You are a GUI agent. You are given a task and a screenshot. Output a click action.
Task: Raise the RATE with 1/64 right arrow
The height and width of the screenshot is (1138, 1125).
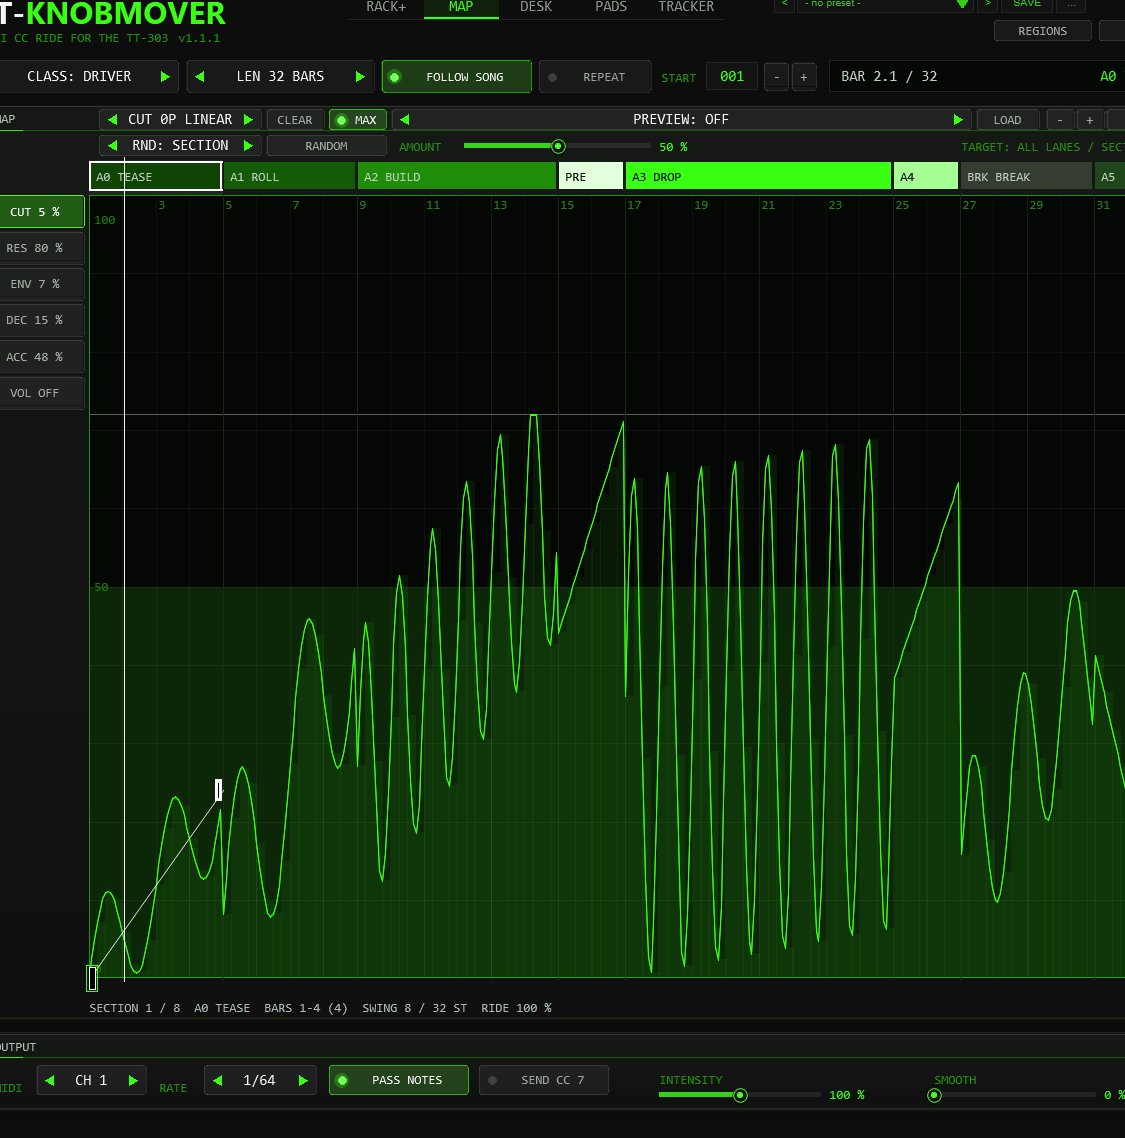[303, 1081]
